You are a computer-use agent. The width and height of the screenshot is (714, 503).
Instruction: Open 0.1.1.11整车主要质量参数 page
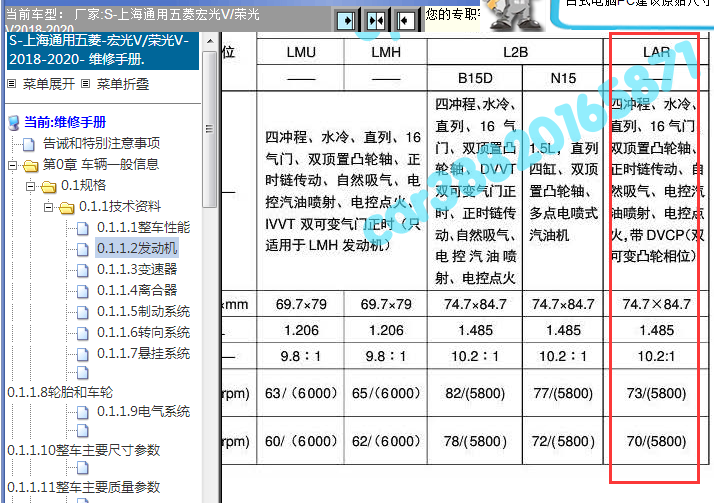(84, 487)
